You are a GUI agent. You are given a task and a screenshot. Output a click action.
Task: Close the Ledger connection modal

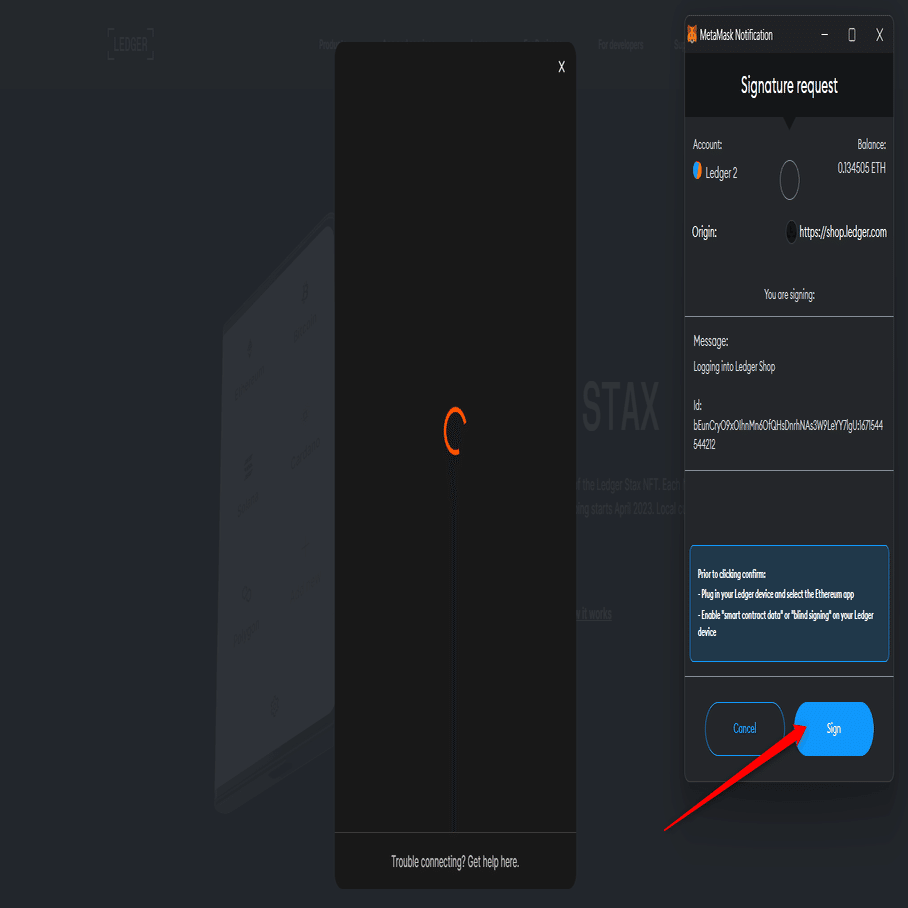tap(561, 67)
